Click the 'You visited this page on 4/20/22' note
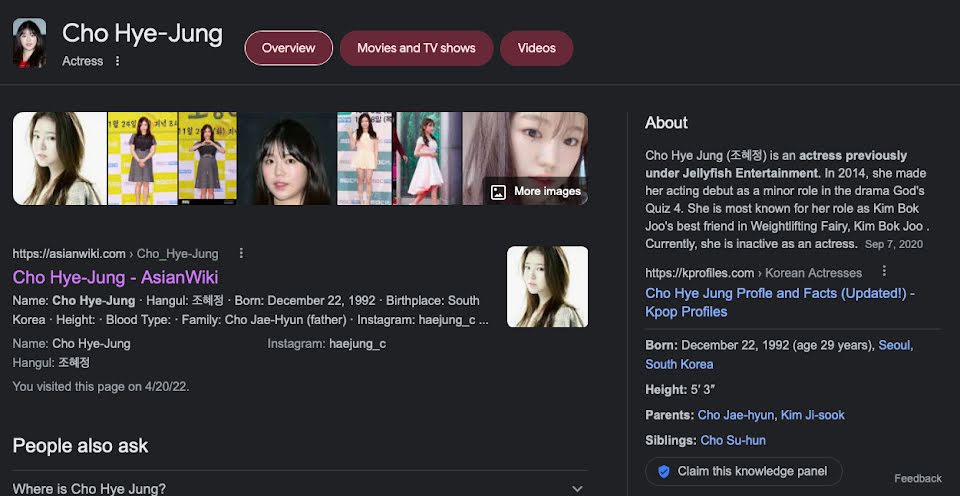The width and height of the screenshot is (960, 496). coord(101,386)
